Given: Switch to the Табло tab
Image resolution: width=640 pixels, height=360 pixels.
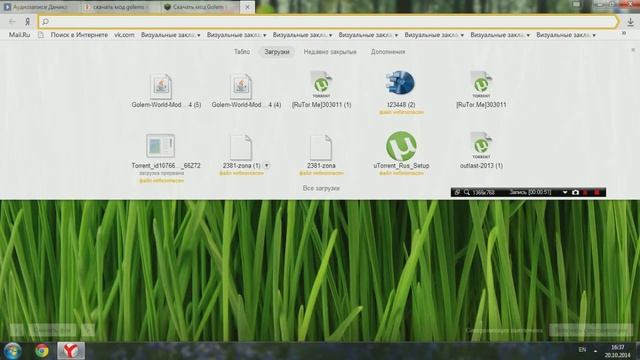Looking at the screenshot, I should [x=242, y=52].
